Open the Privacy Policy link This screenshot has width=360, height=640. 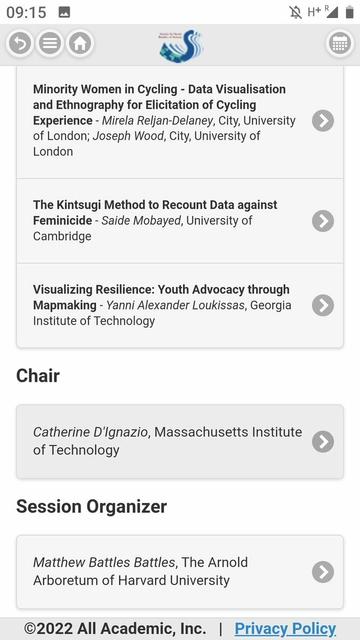click(x=285, y=629)
